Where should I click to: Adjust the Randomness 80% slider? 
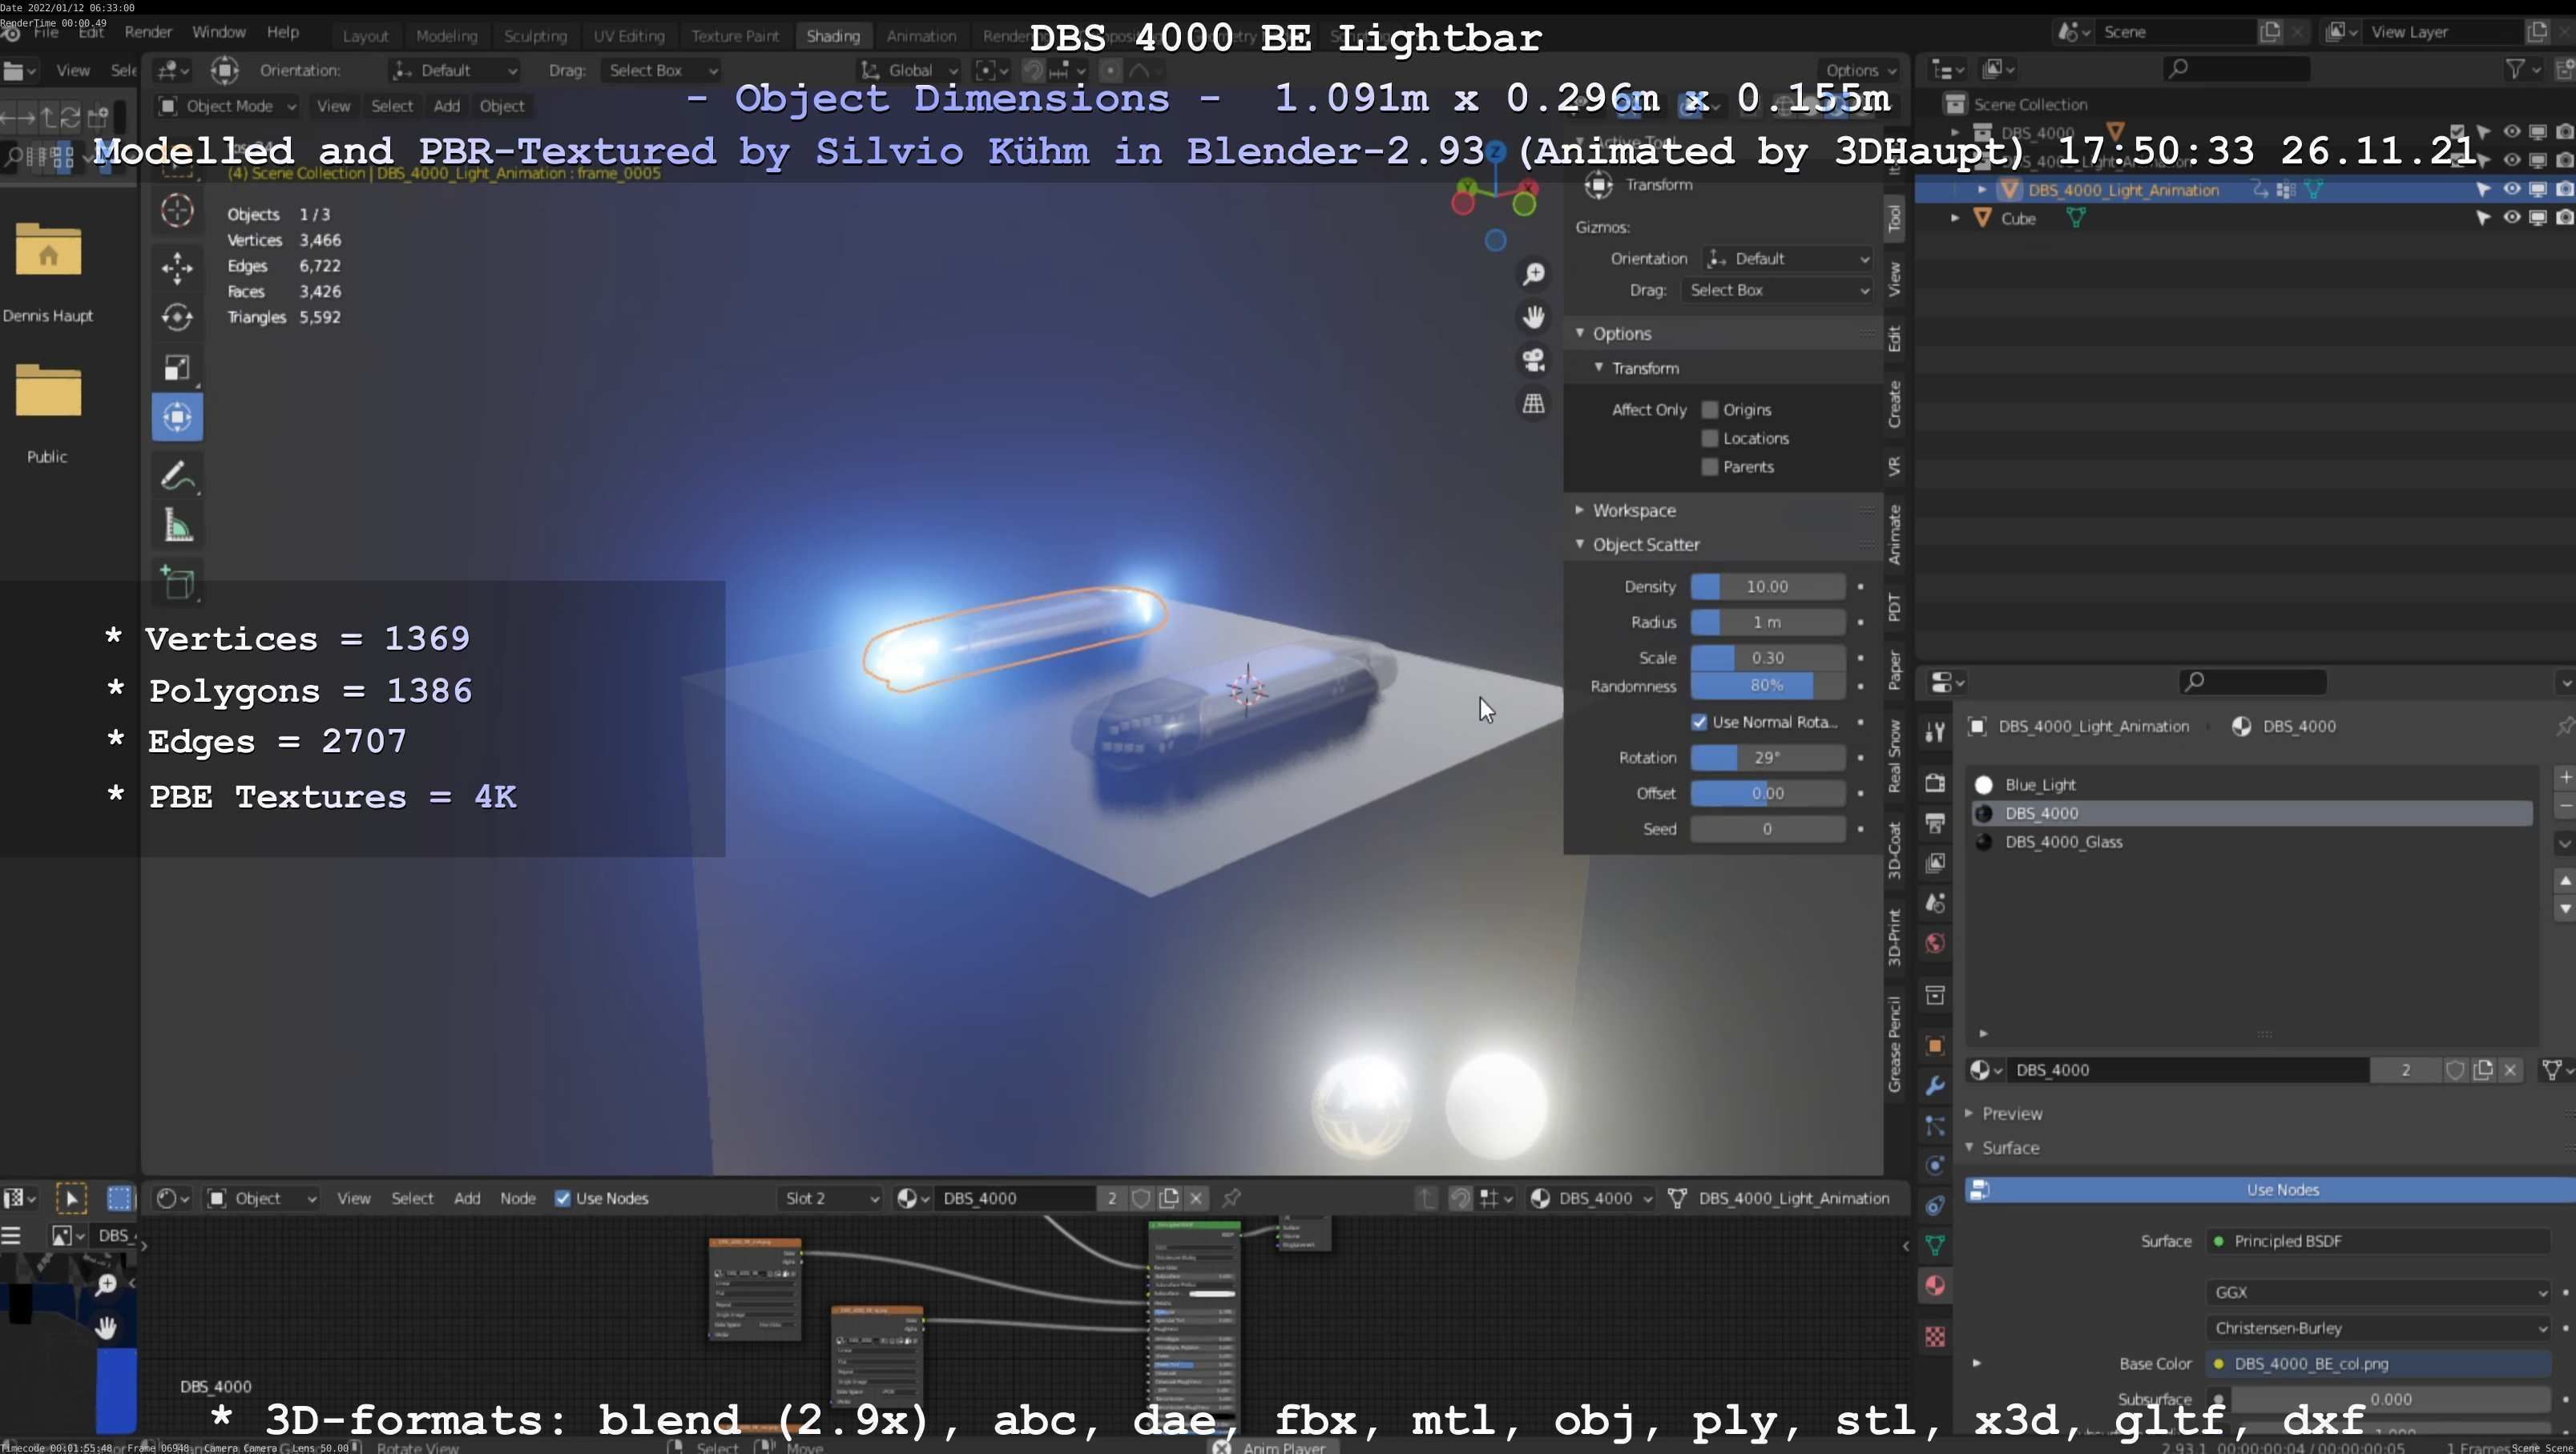1767,686
